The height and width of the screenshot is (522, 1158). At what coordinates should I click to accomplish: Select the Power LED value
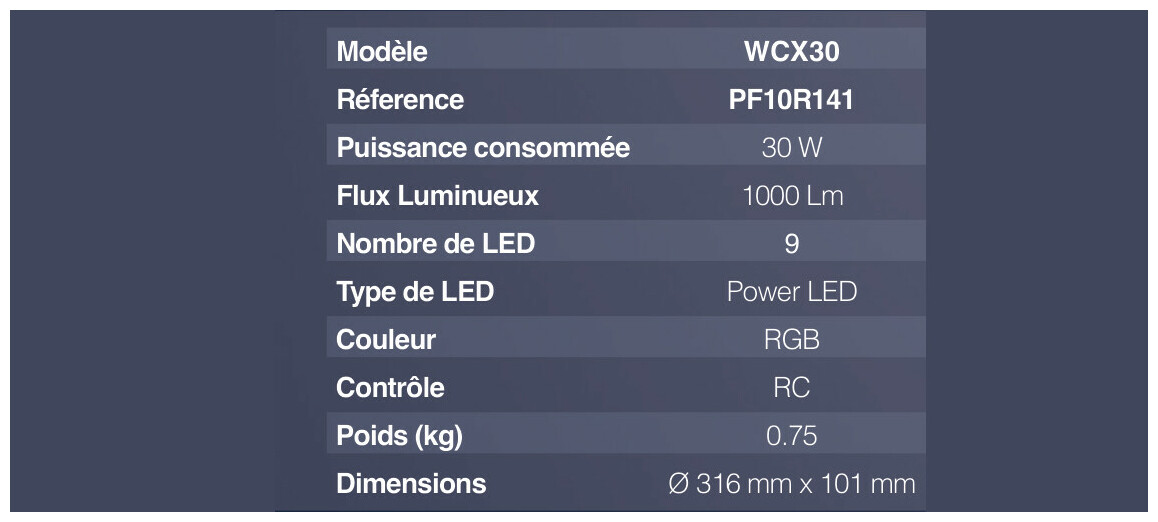[x=791, y=291]
